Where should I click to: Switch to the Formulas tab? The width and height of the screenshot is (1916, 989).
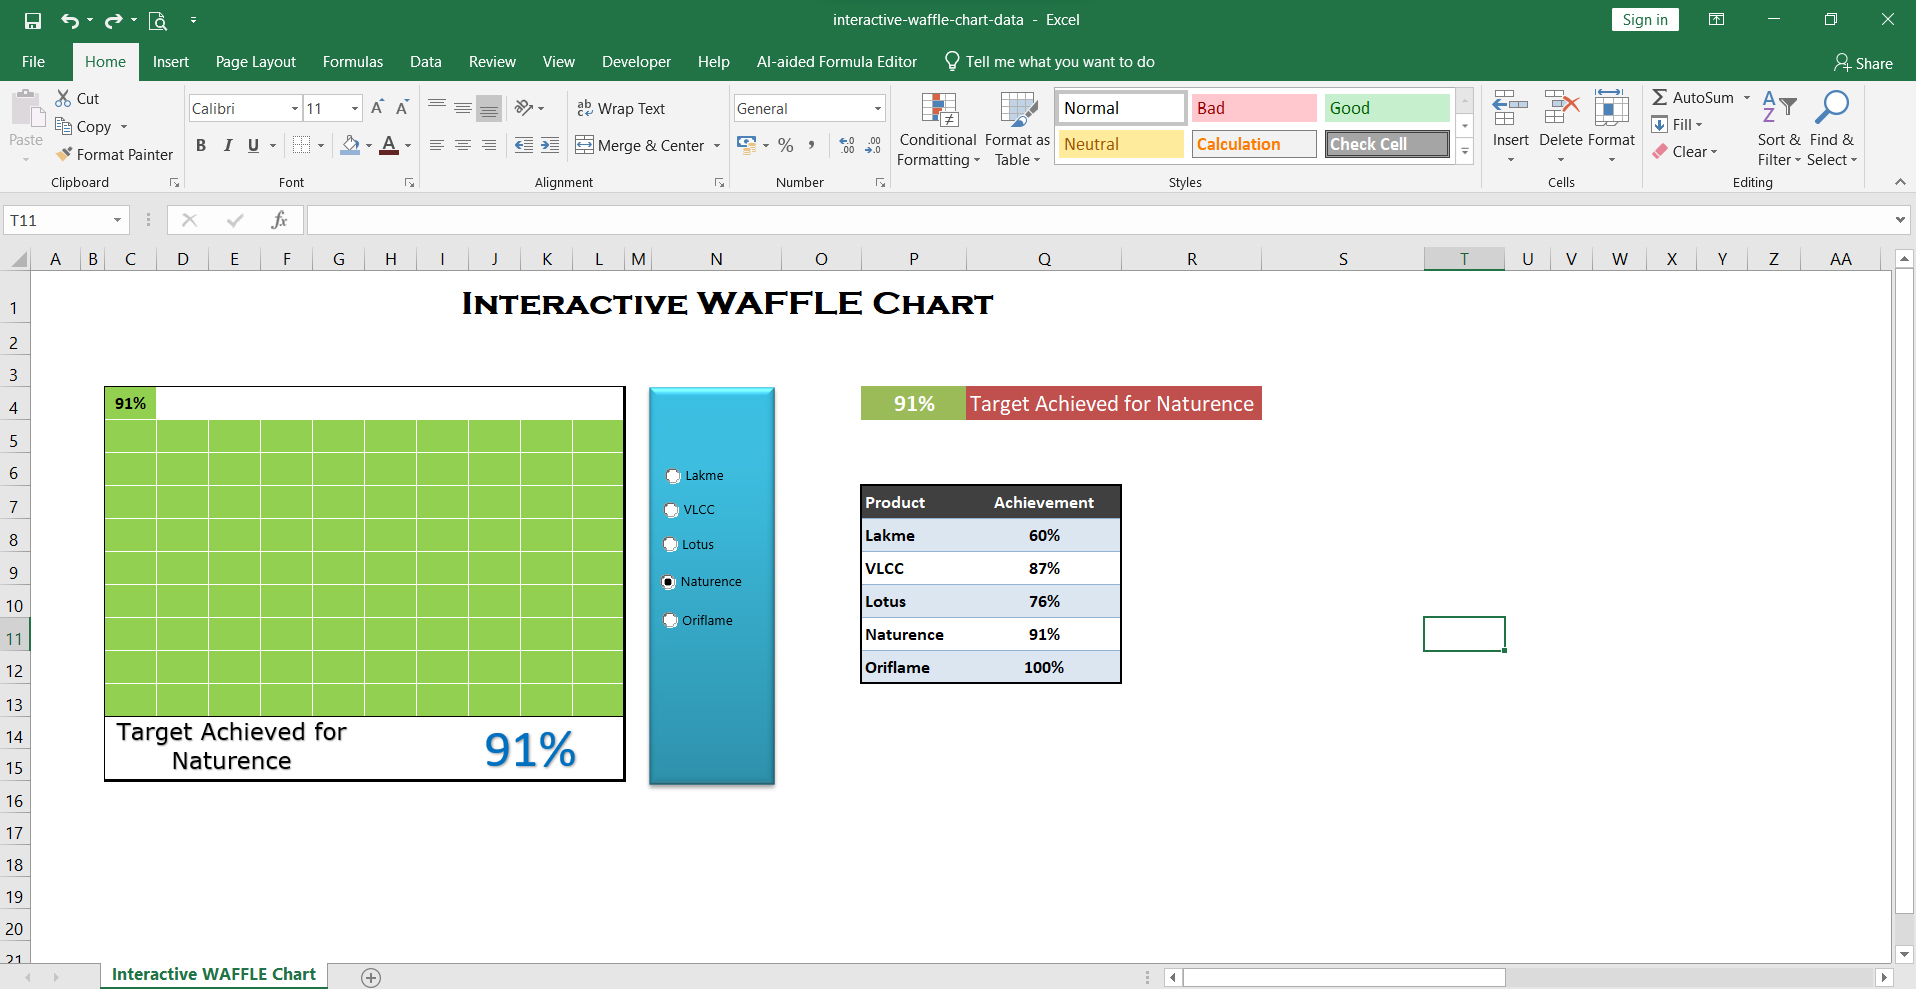(353, 62)
